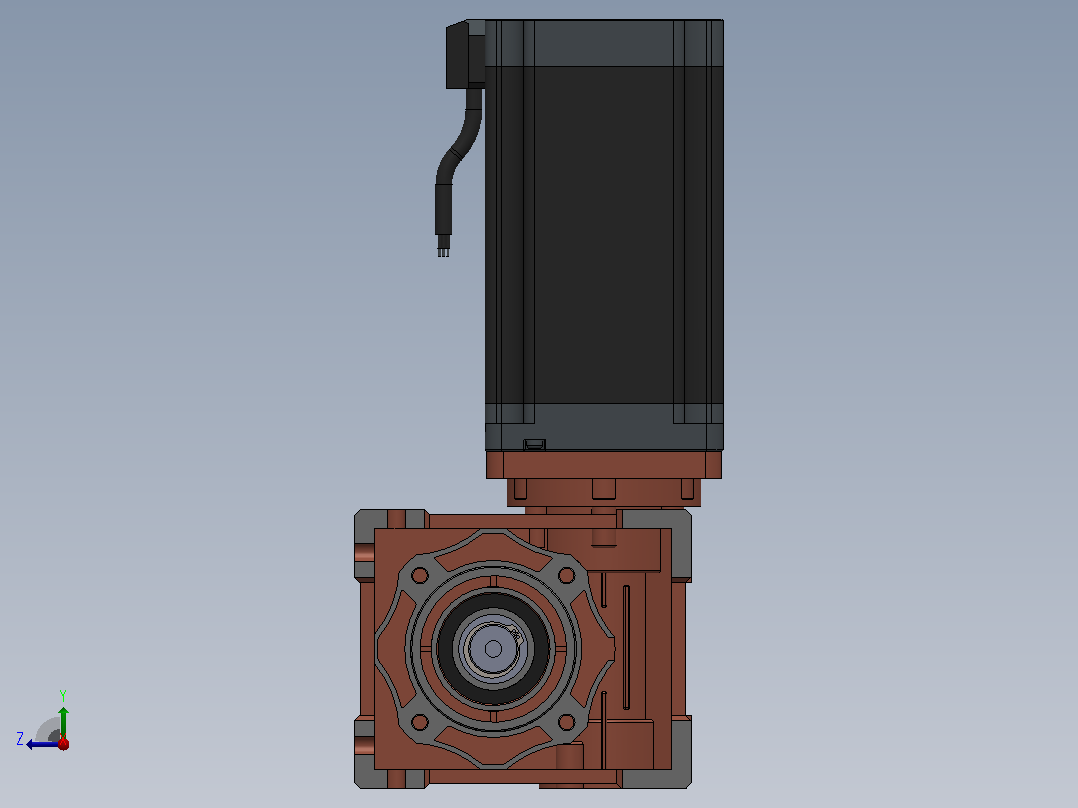Select the upper-left bolt hole on the gearbox flange
This screenshot has width=1078, height=808.
[419, 575]
